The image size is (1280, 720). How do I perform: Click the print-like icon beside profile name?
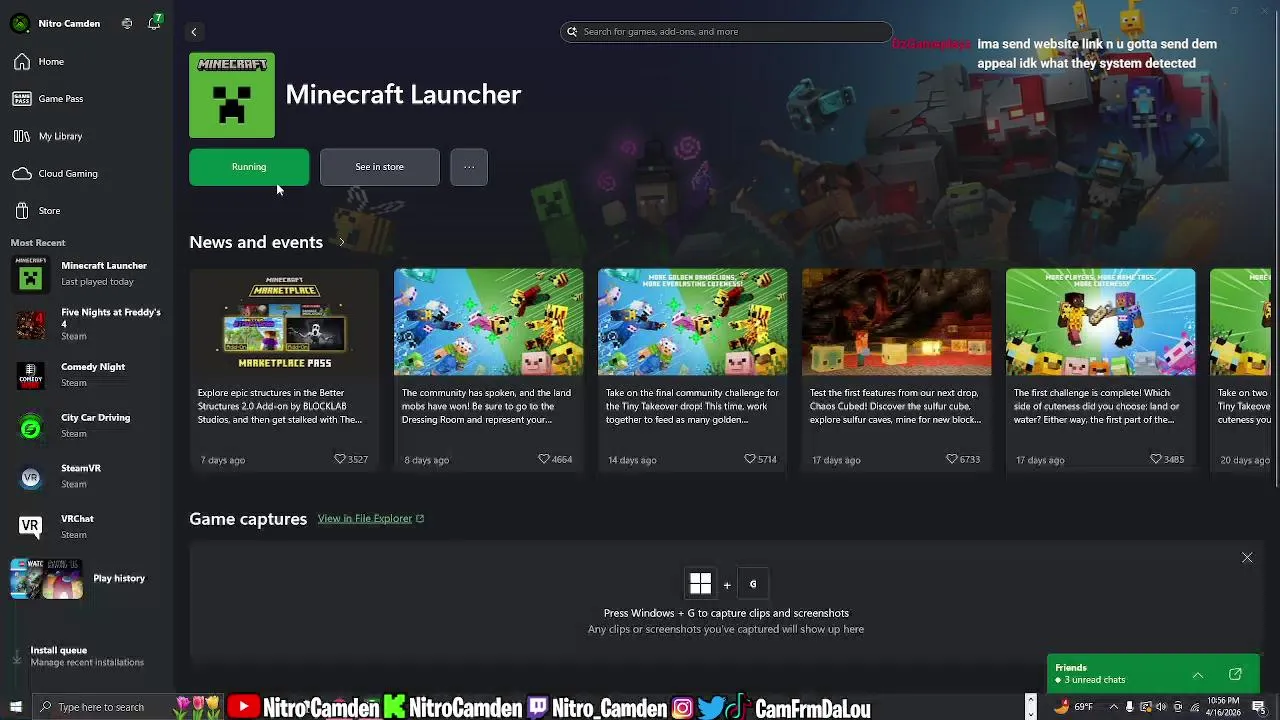(x=127, y=23)
